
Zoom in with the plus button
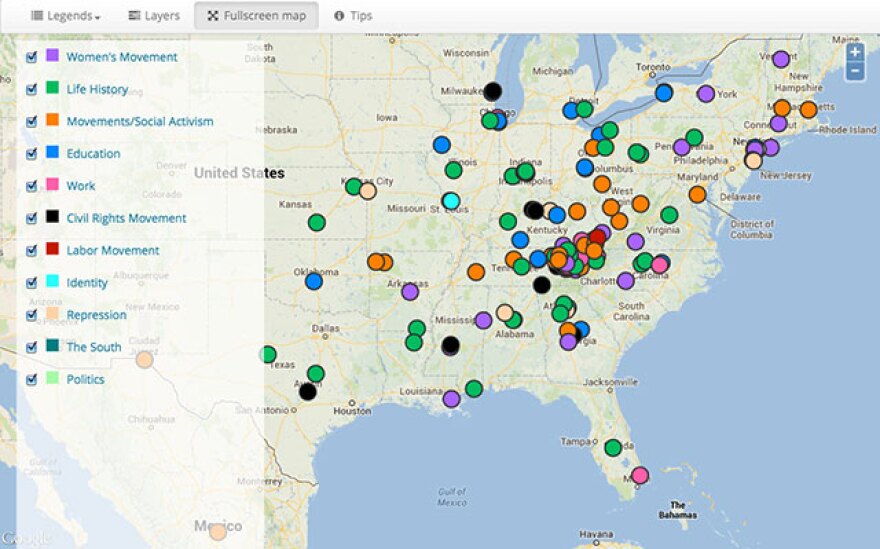[855, 53]
